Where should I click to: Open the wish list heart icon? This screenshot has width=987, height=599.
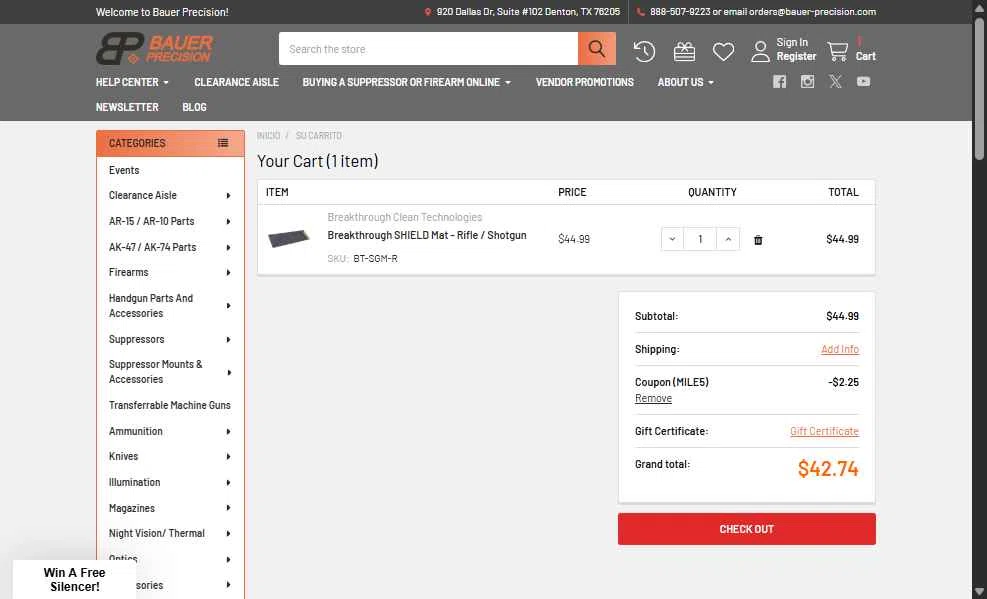723,51
